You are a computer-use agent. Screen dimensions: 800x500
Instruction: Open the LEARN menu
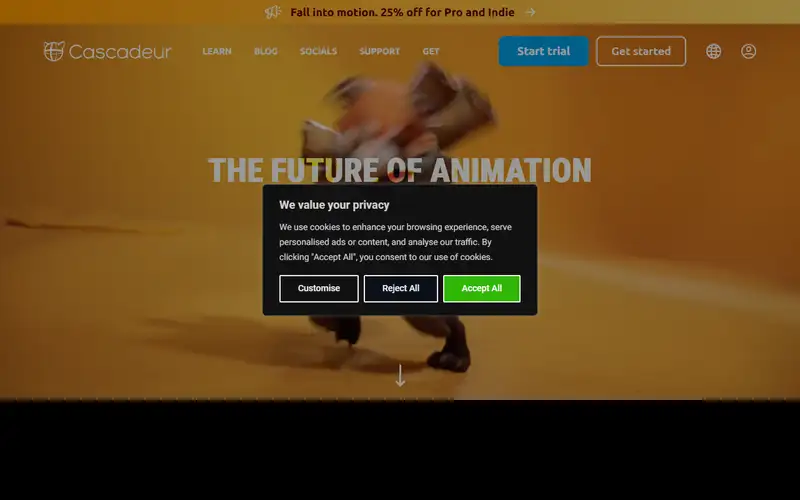[217, 51]
